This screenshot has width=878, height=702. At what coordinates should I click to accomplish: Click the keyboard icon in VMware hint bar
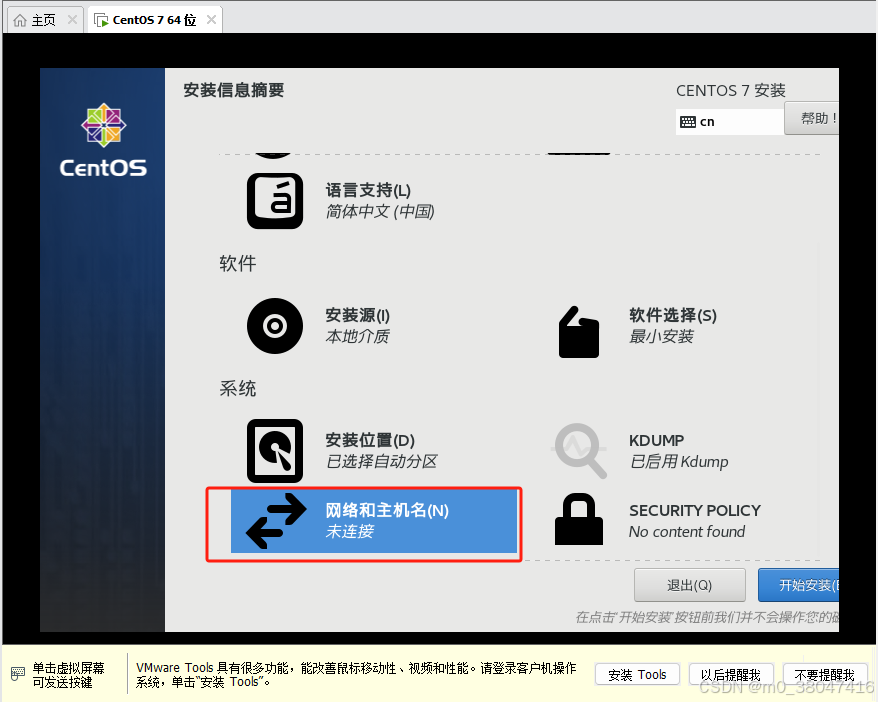click(x=18, y=673)
